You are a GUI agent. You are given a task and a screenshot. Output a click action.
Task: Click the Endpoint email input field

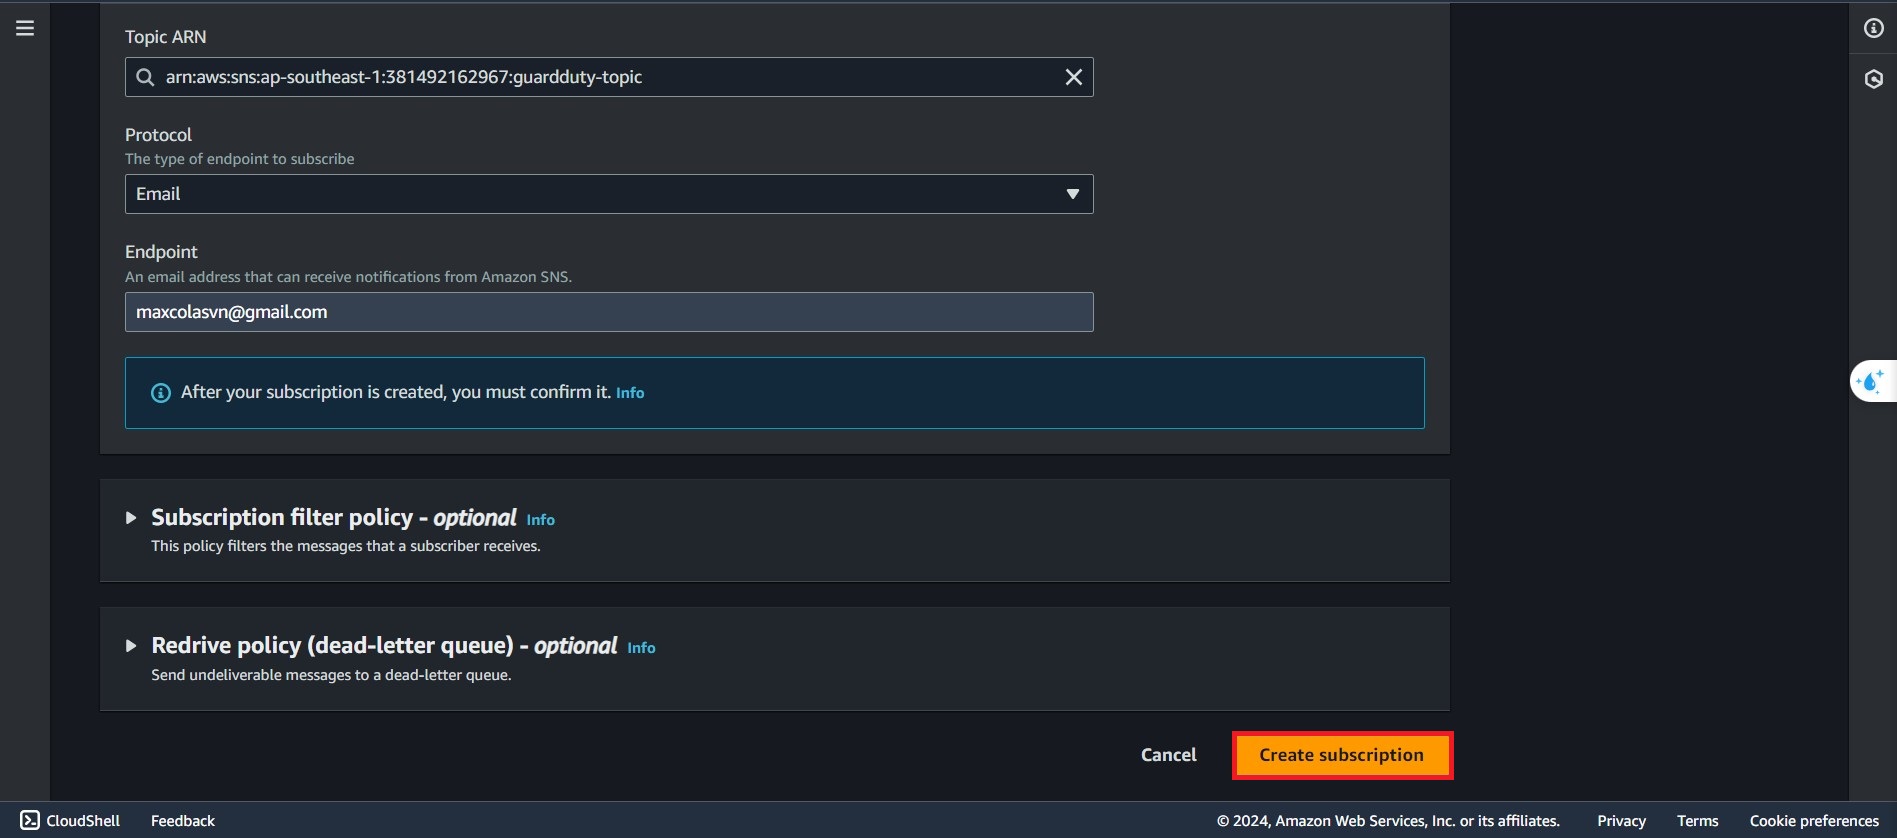coord(608,312)
